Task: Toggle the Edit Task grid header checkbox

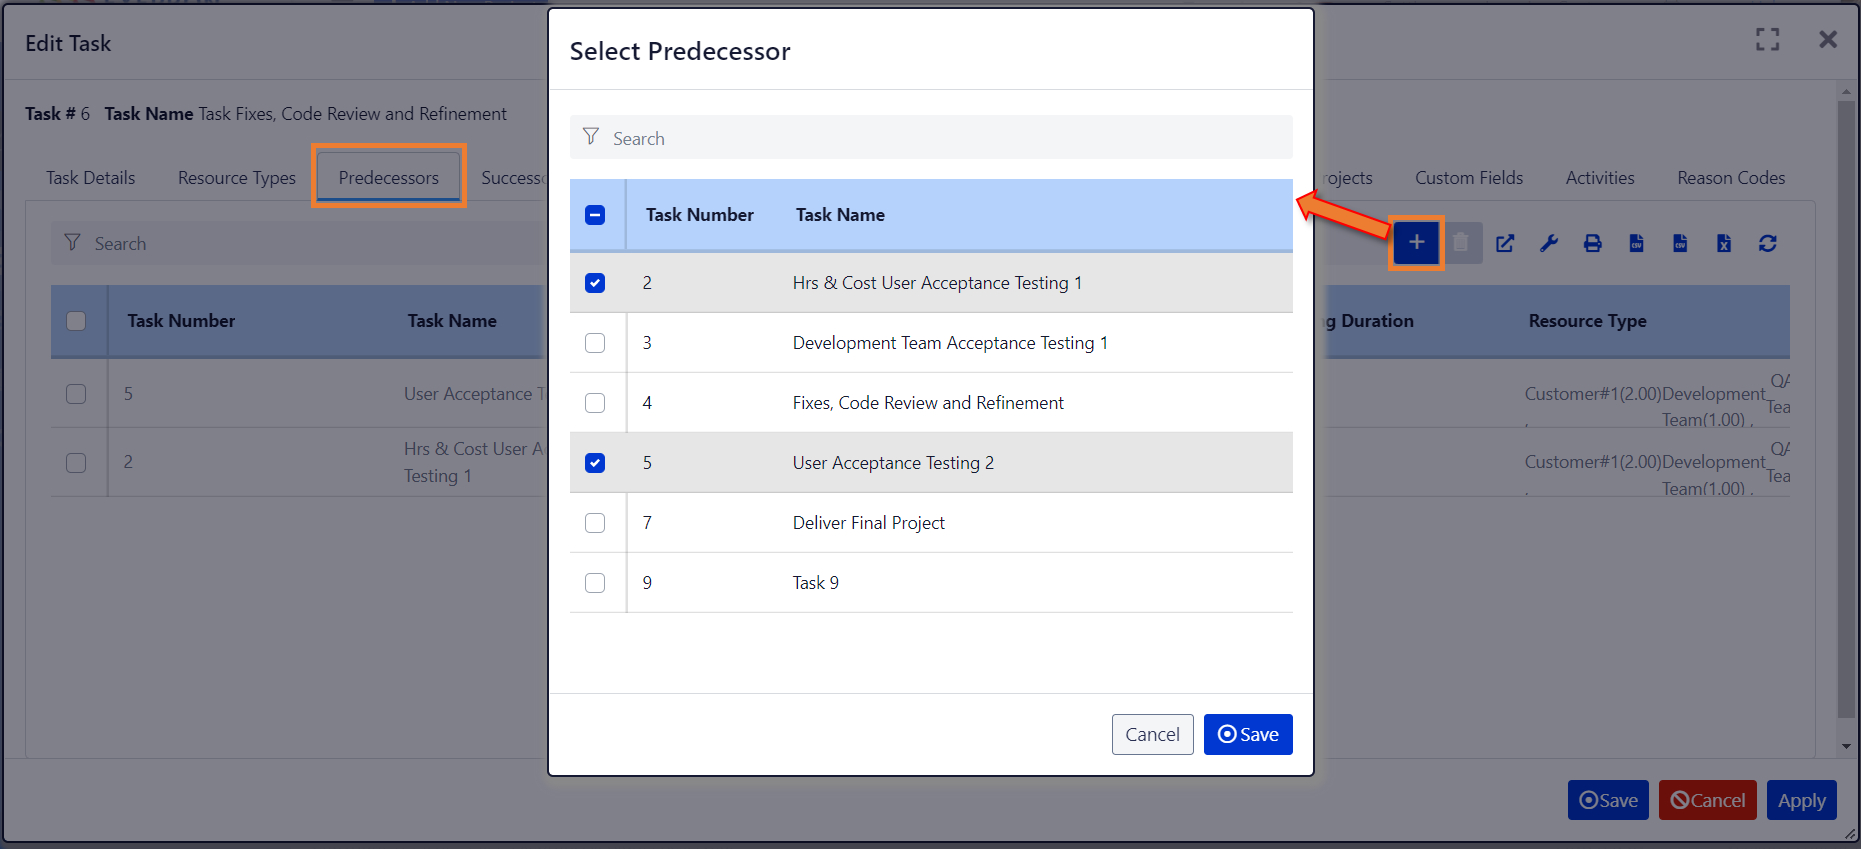Action: (x=76, y=321)
